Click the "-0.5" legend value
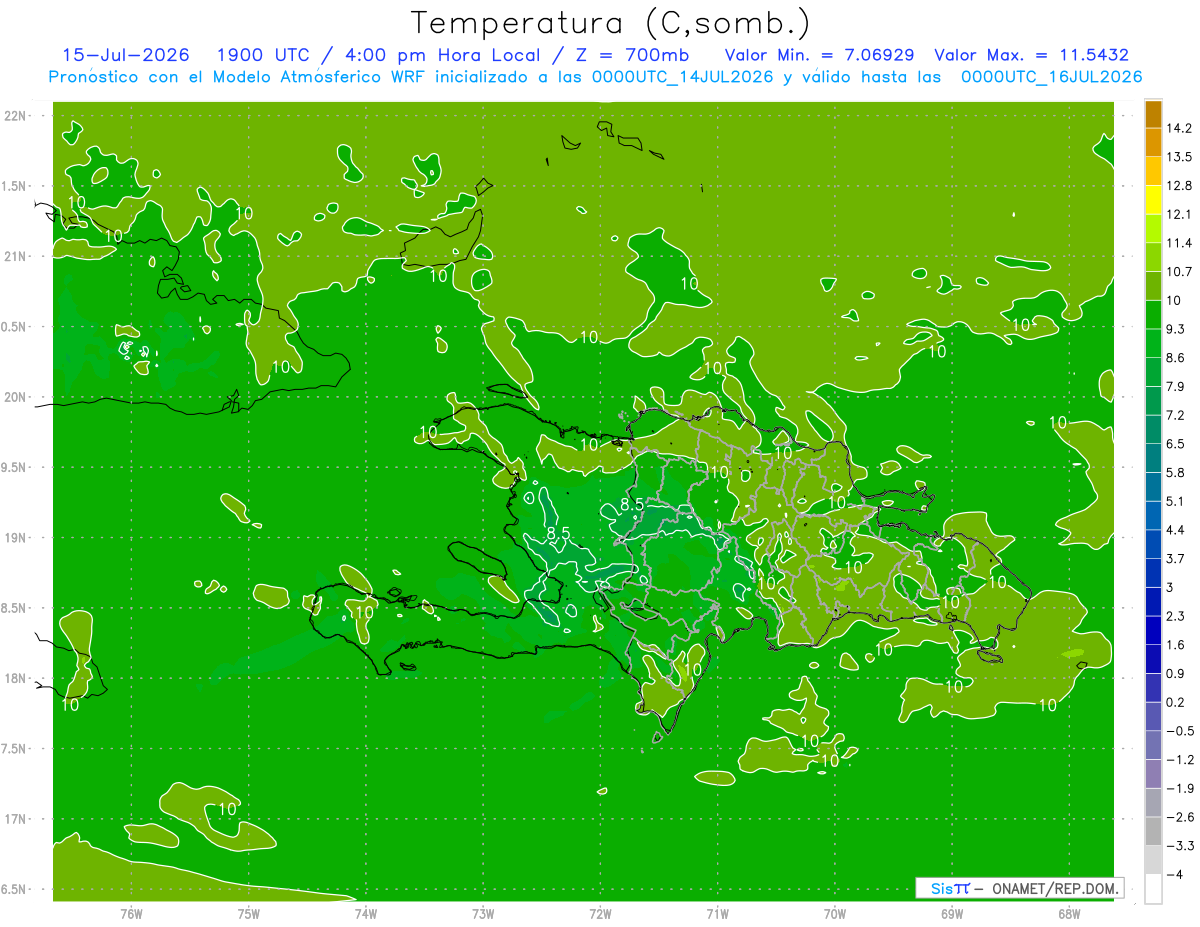The image size is (1200, 927). (1179, 731)
